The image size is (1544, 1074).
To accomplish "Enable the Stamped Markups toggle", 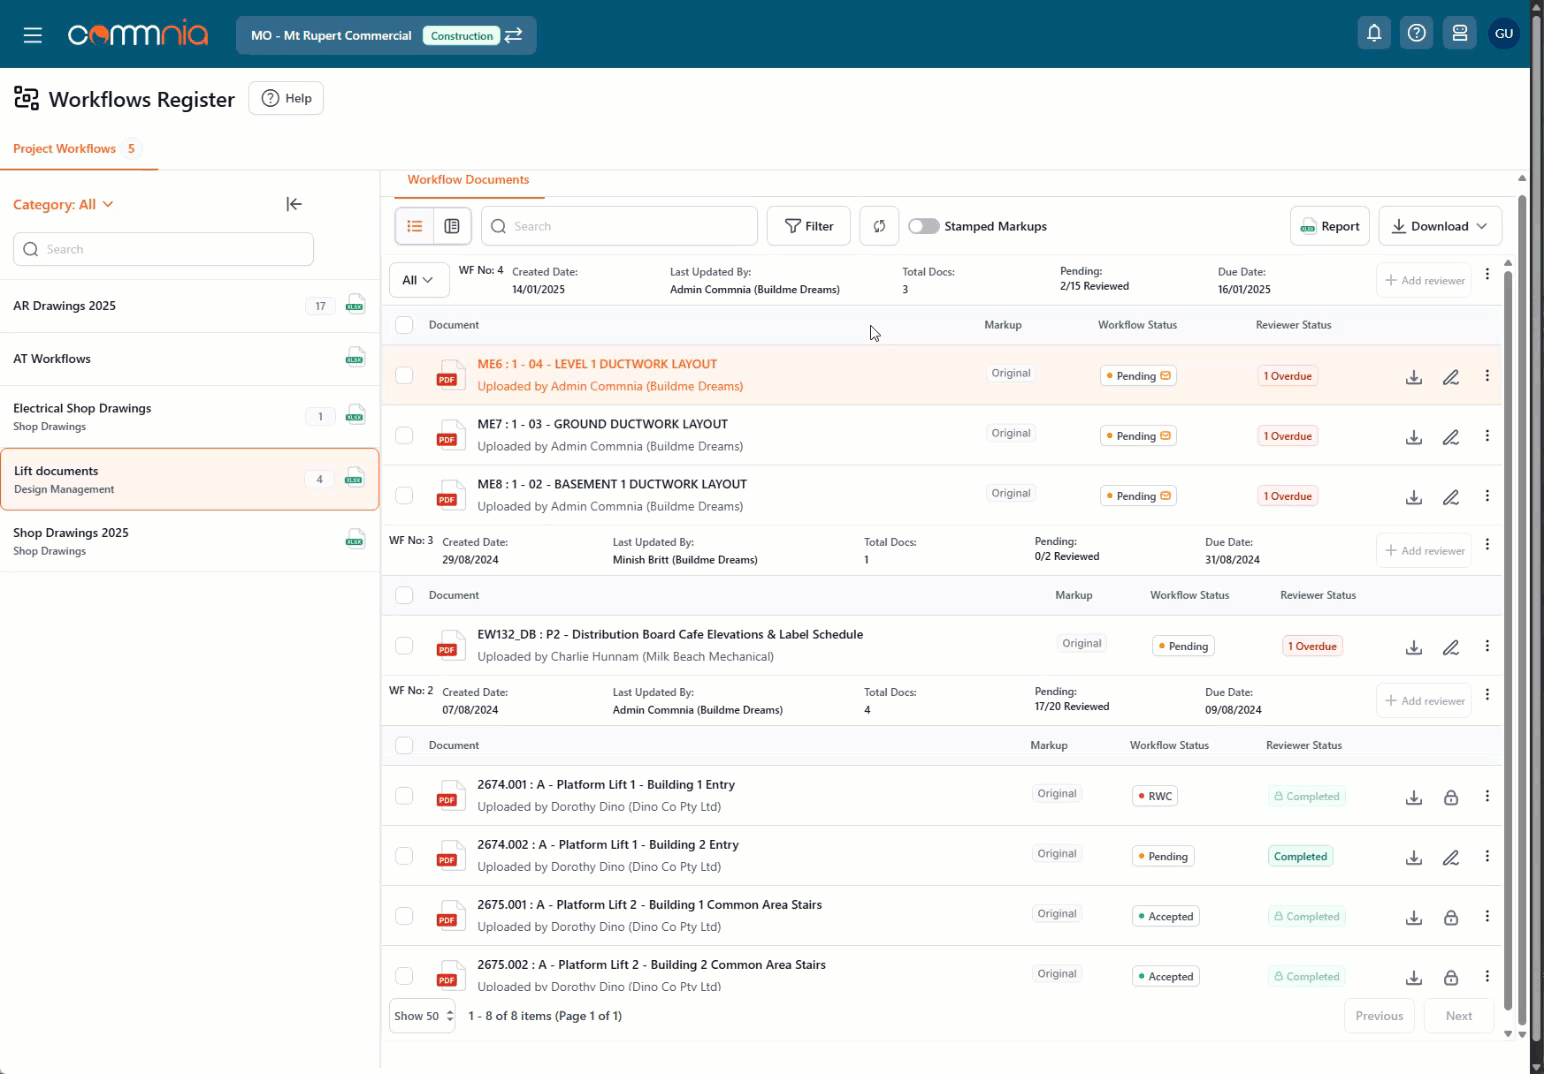I will pos(924,226).
